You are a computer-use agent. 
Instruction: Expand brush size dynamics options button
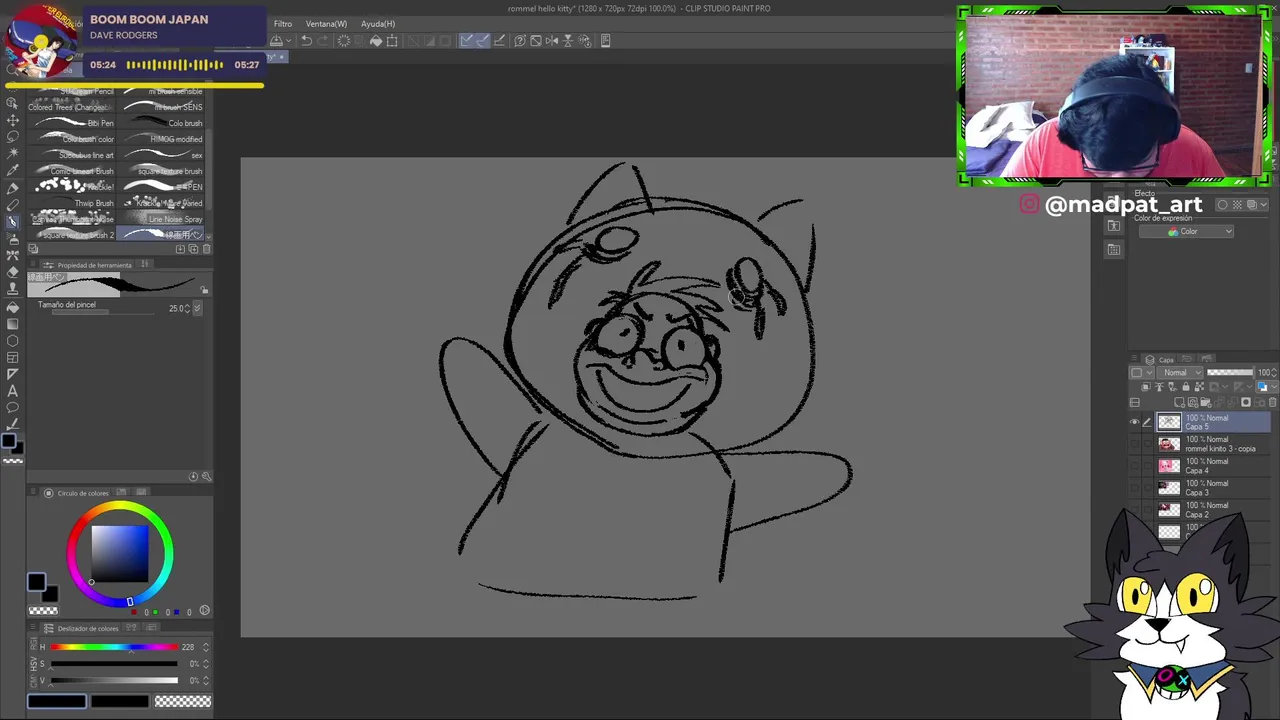point(197,308)
